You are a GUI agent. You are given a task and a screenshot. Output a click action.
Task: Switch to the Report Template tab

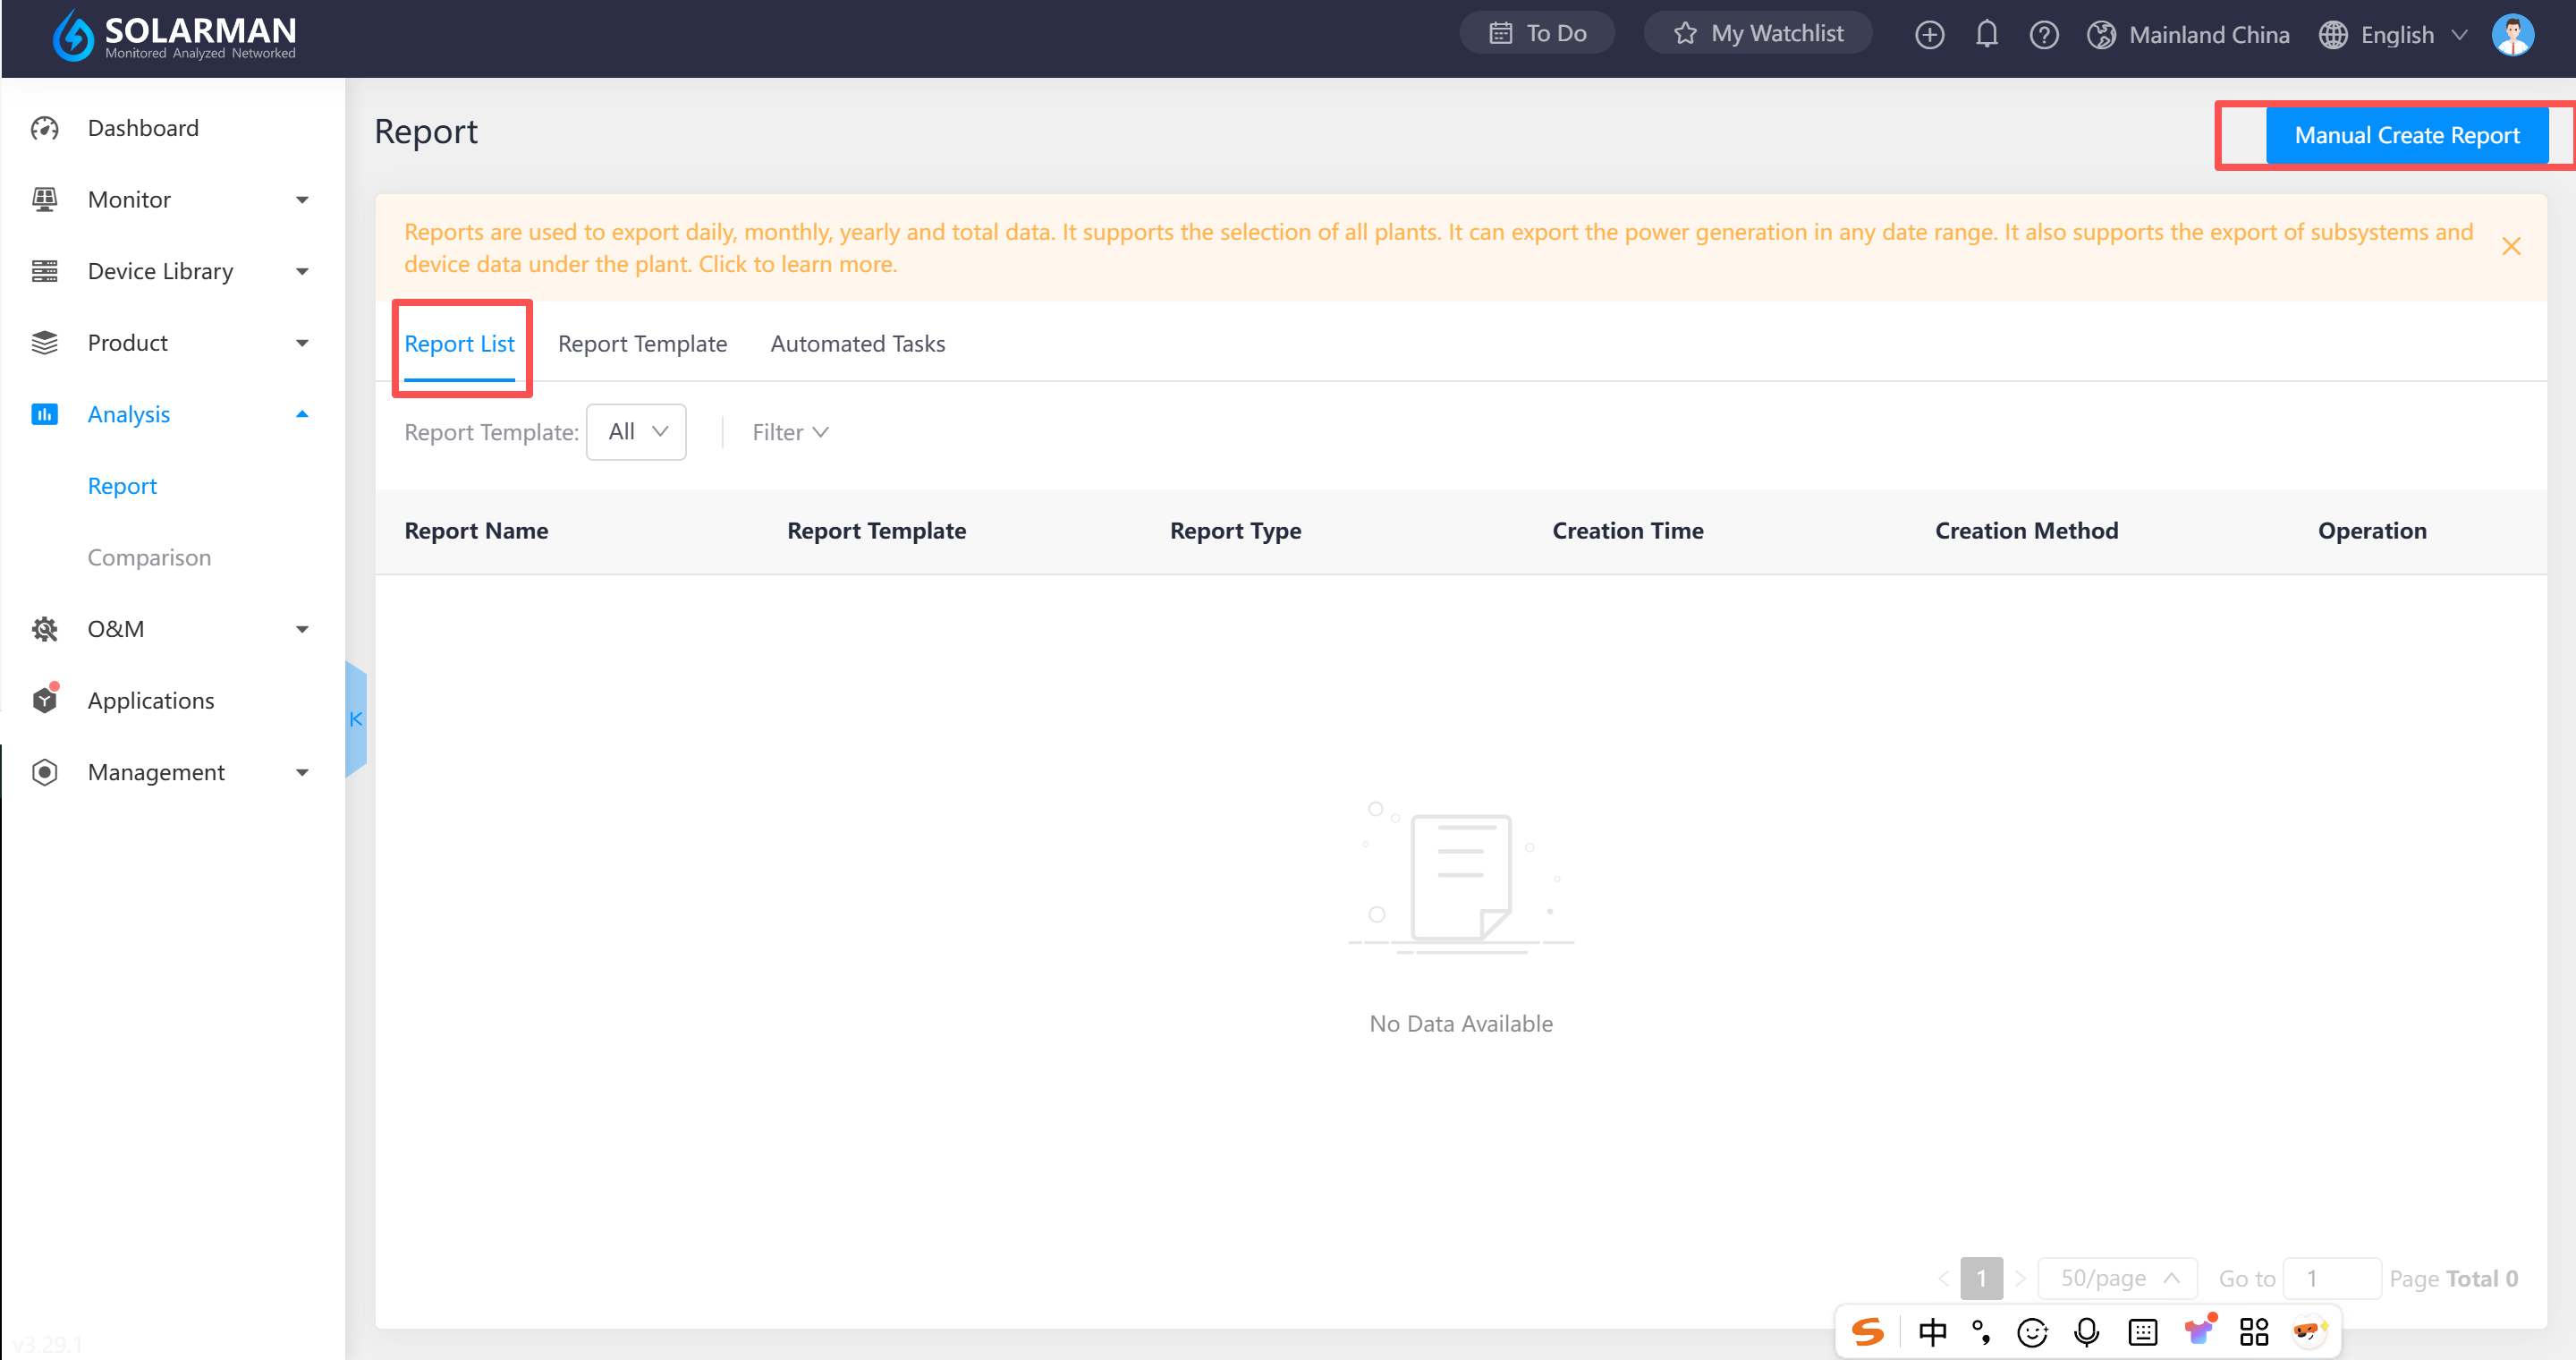(x=642, y=343)
